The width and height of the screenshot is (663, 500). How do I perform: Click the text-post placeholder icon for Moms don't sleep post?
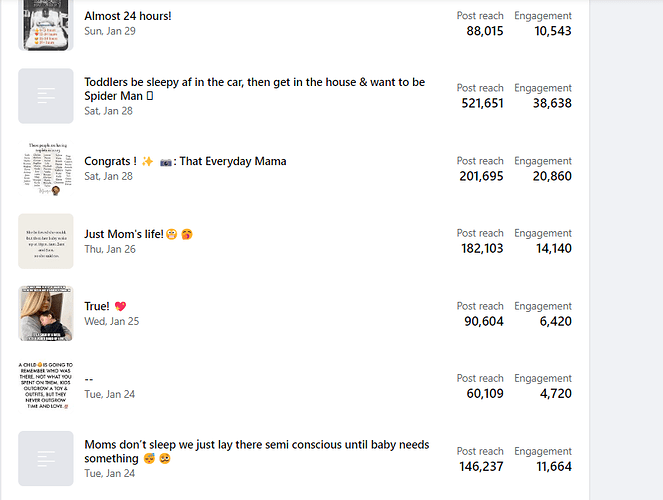(46, 459)
